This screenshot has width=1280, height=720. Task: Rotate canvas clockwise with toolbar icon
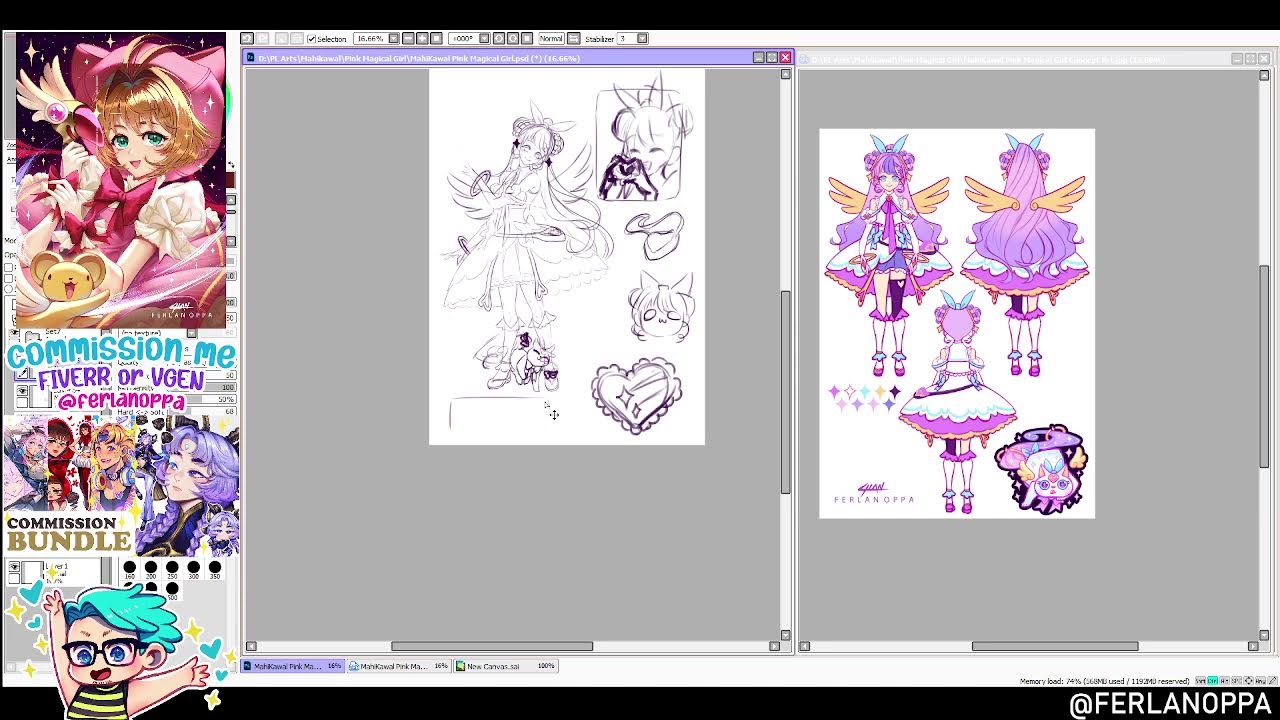point(513,39)
